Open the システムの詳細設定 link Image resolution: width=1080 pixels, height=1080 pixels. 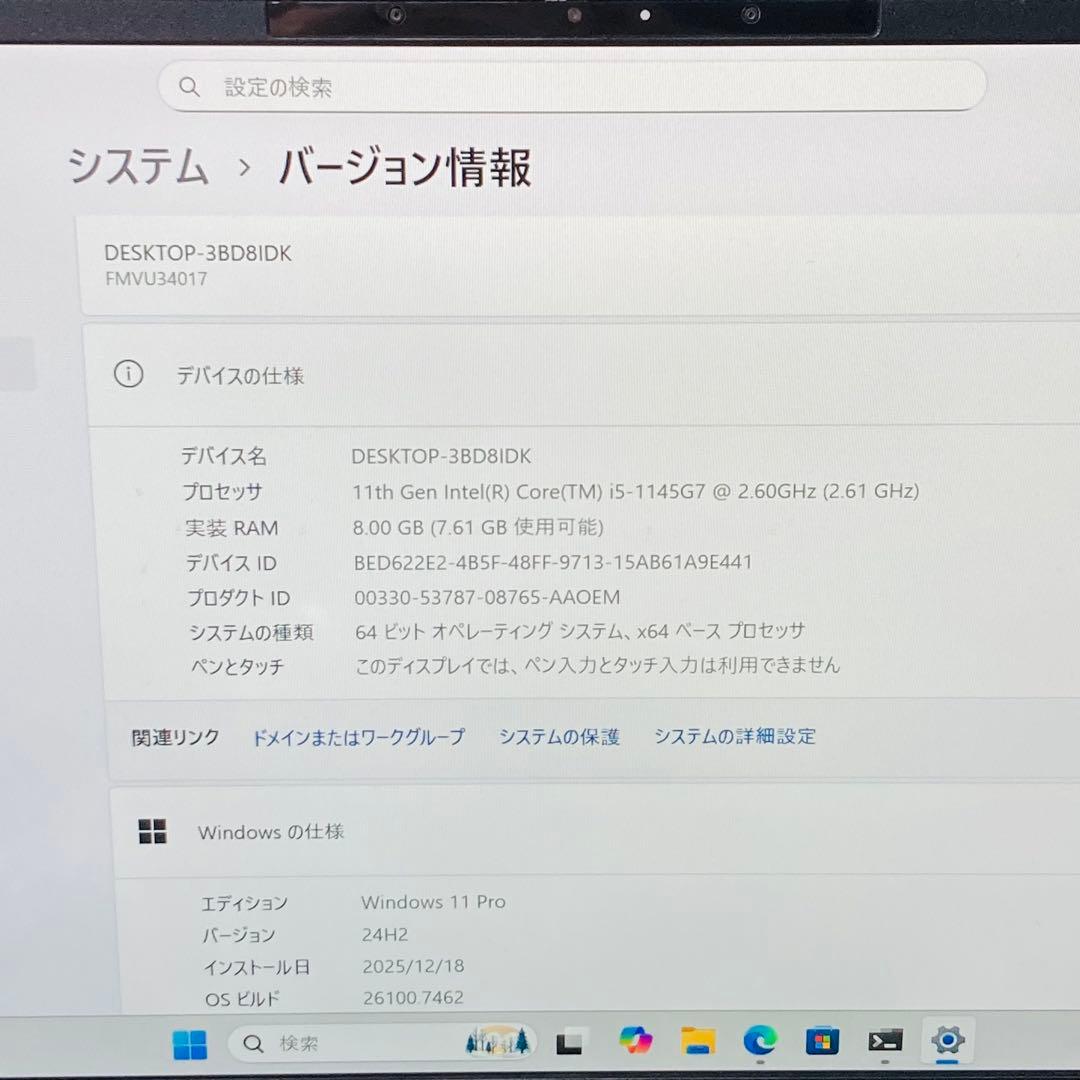[735, 737]
